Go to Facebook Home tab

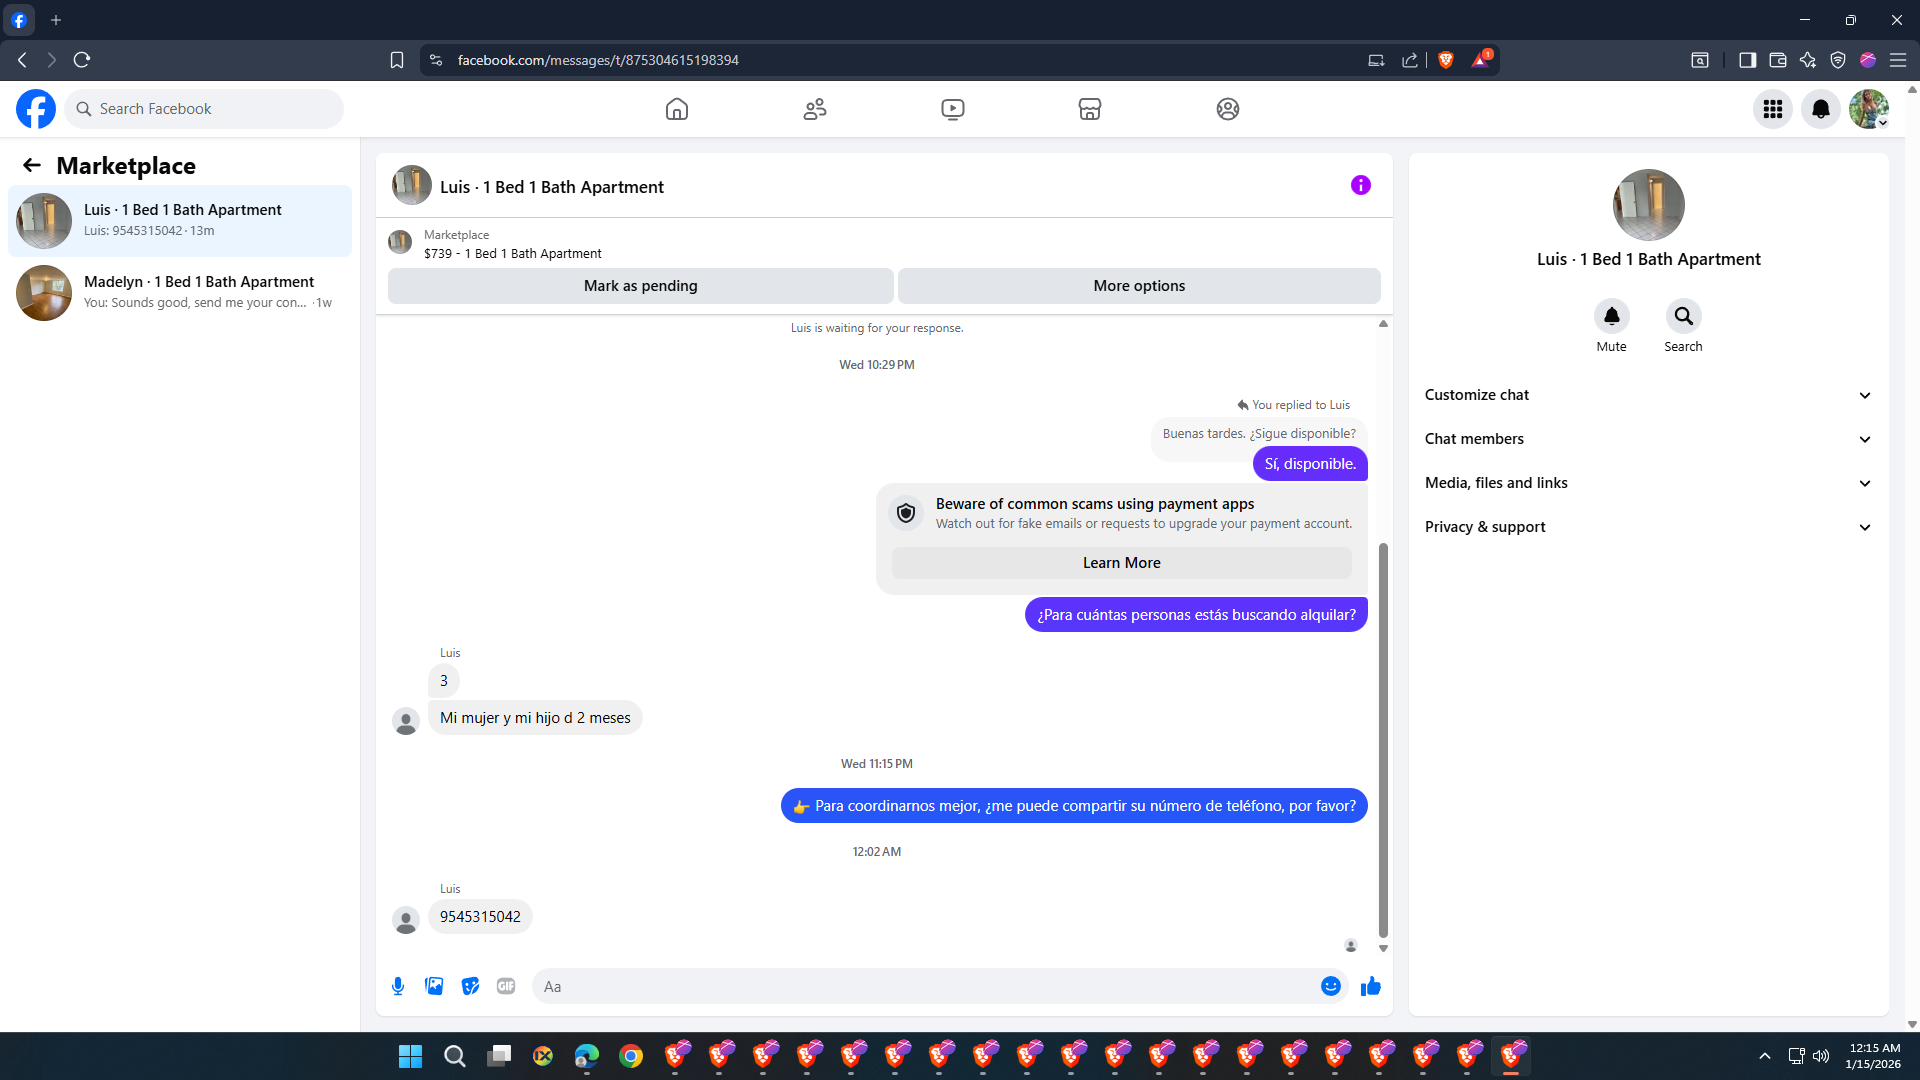click(677, 109)
